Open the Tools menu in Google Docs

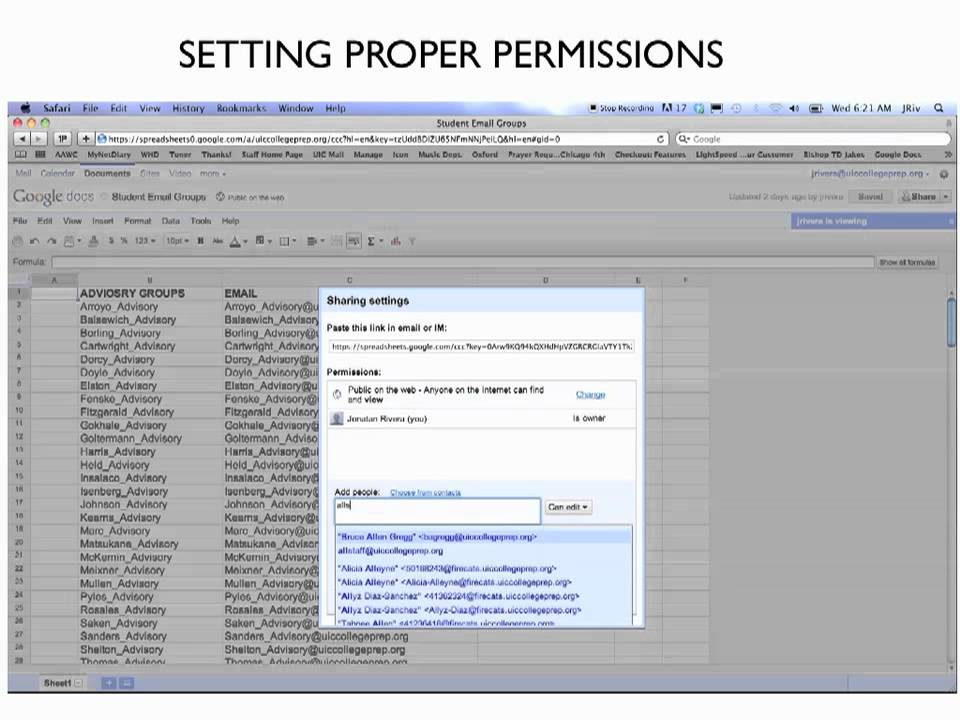pyautogui.click(x=201, y=221)
